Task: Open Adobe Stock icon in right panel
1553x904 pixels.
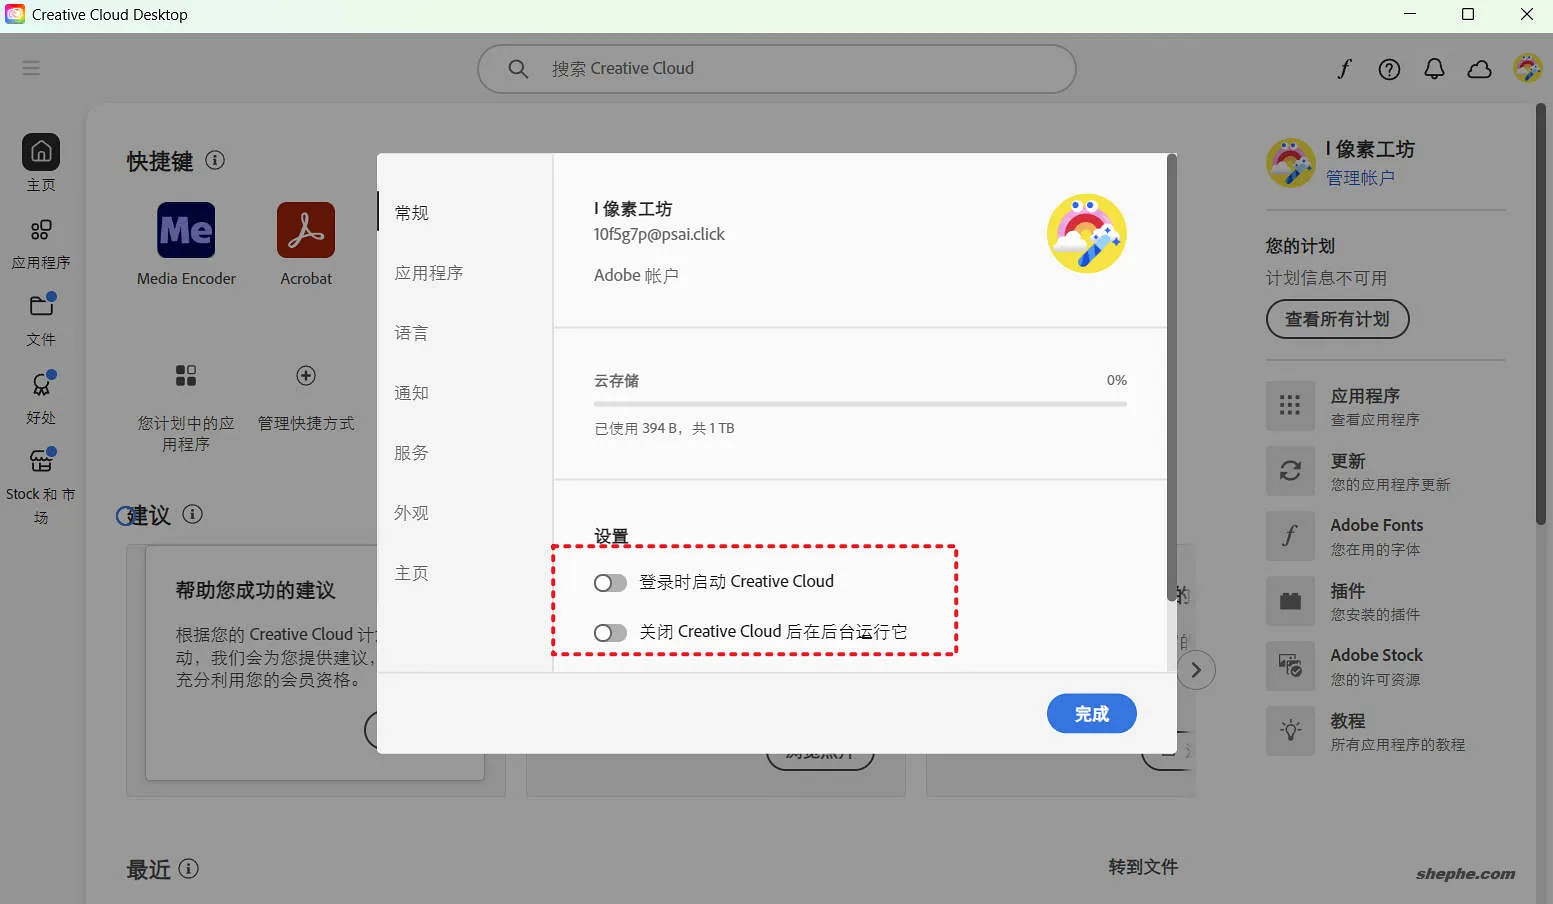Action: (x=1290, y=666)
